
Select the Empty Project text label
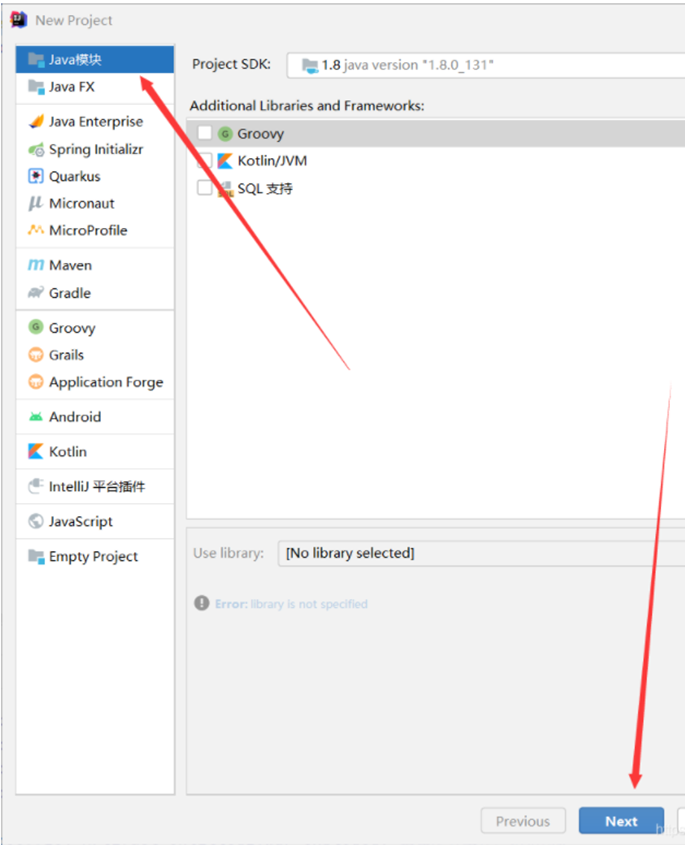[93, 557]
